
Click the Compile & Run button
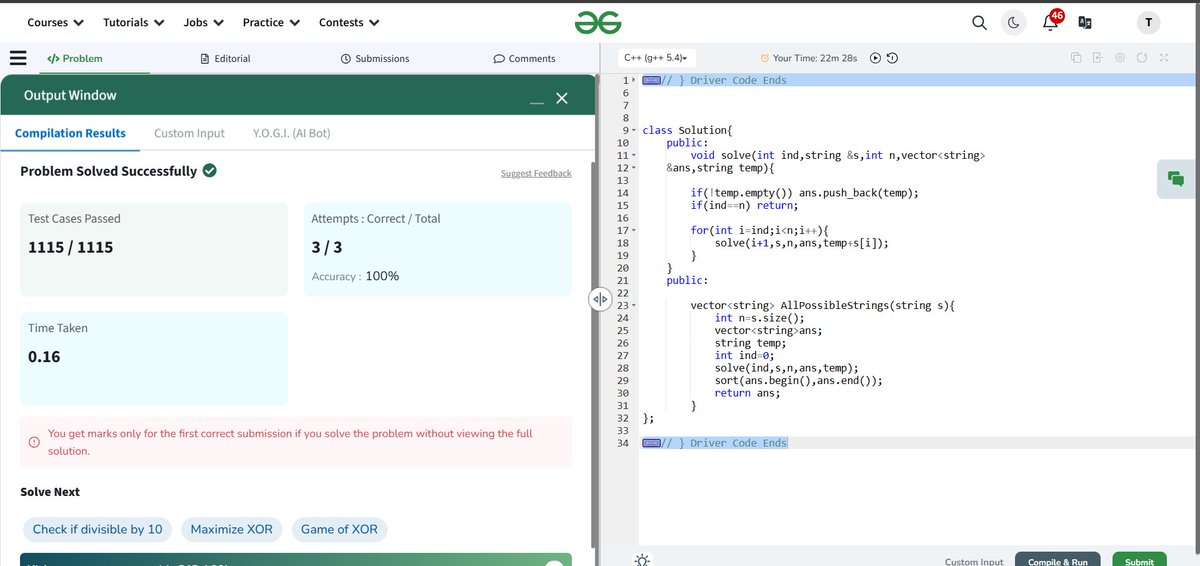pos(1057,561)
